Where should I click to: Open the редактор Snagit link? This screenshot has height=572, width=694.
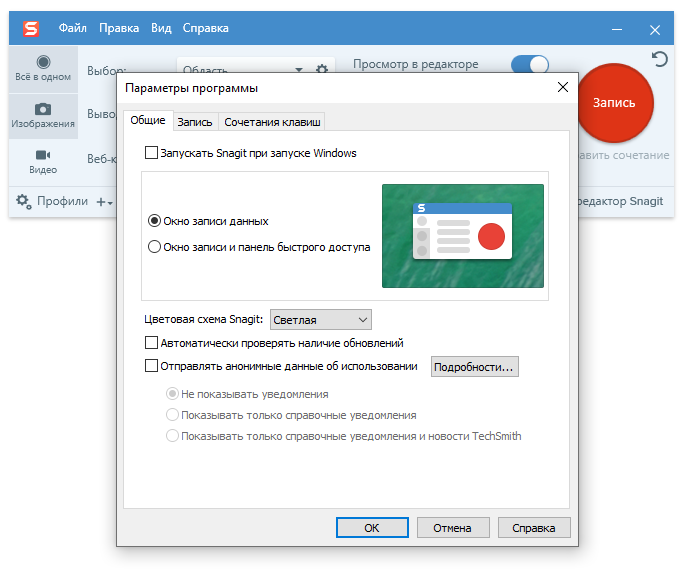pos(621,201)
